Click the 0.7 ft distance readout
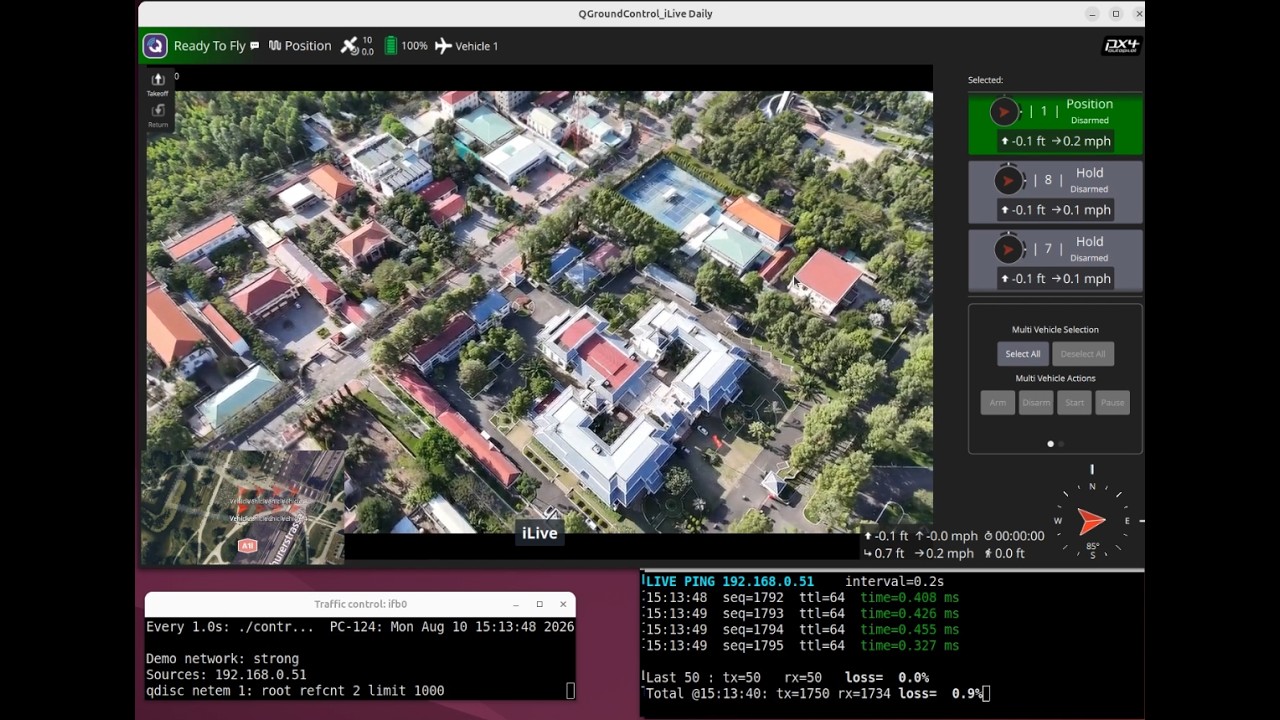This screenshot has height=720, width=1280. pos(884,554)
